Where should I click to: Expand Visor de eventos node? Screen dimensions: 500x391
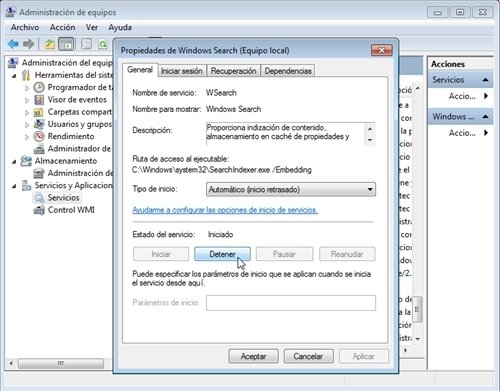(x=27, y=100)
